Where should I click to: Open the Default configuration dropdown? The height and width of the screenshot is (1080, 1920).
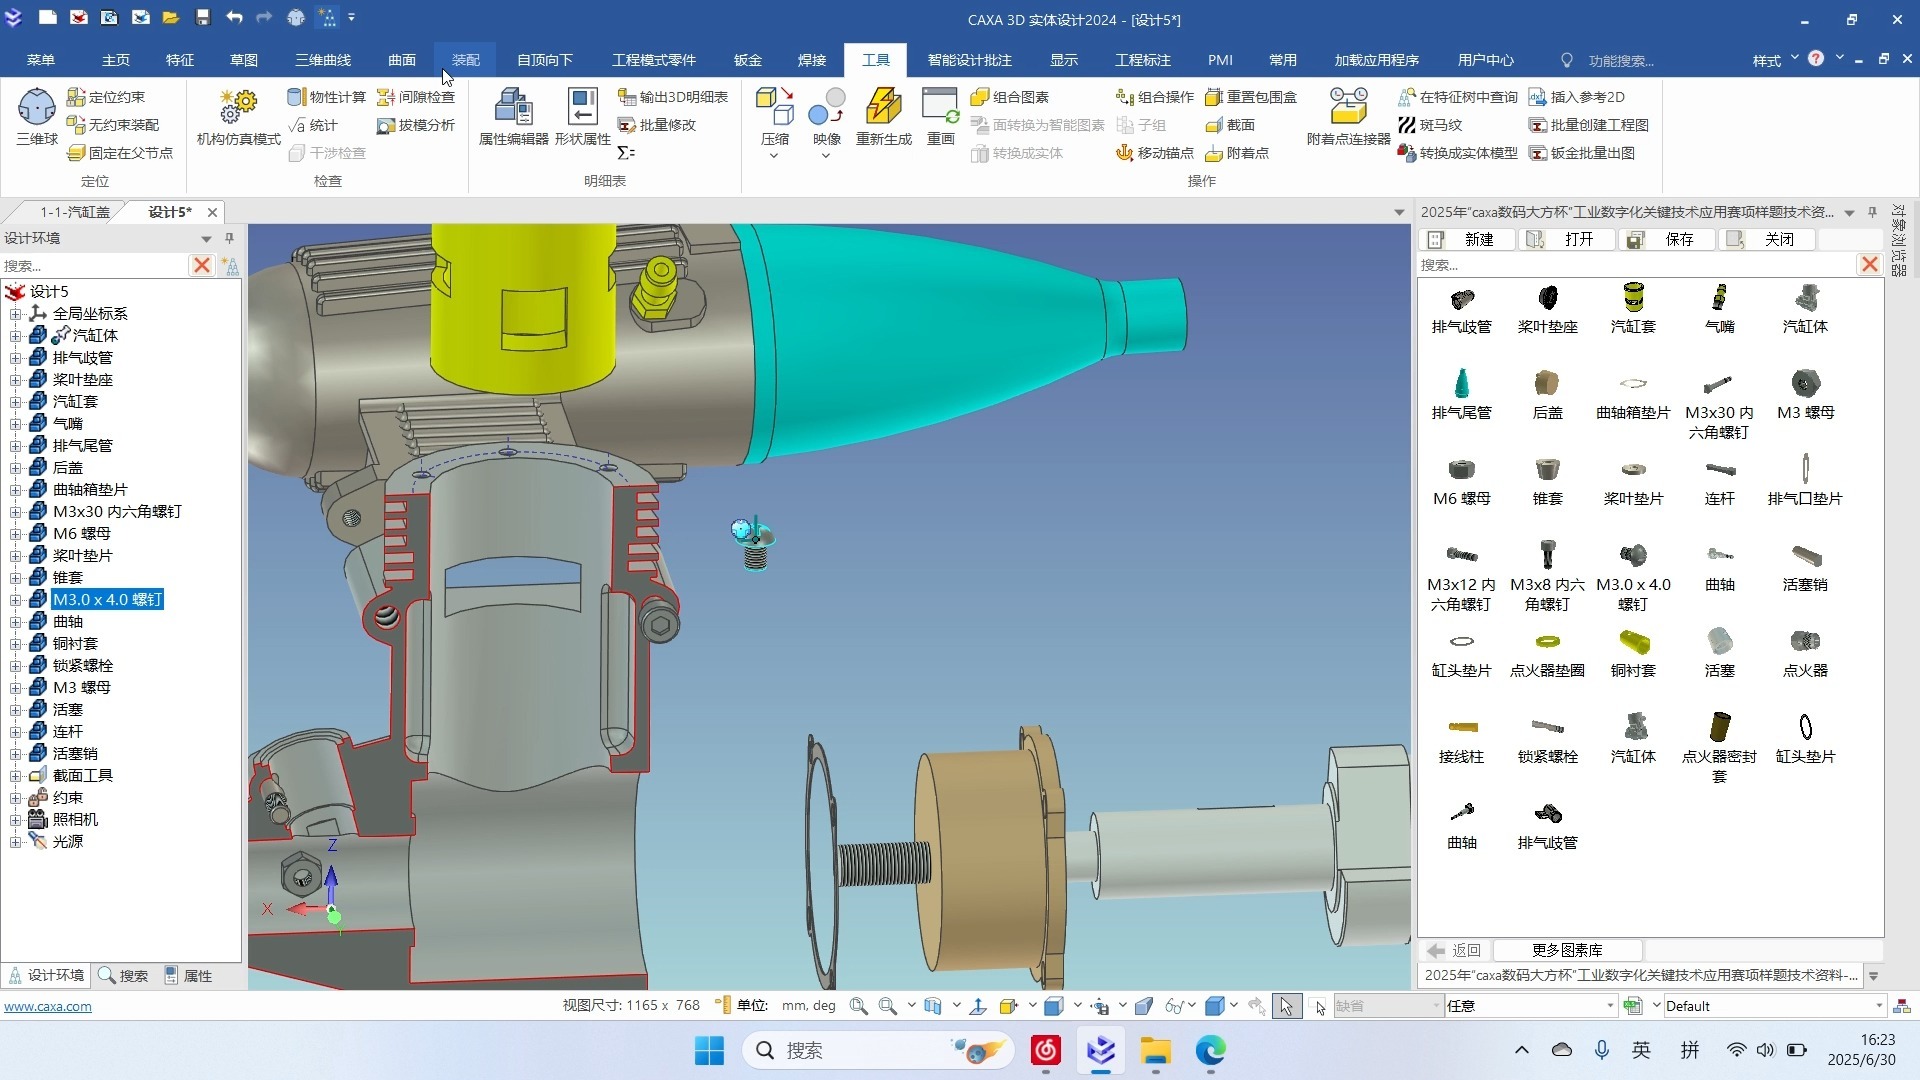1879,1006
